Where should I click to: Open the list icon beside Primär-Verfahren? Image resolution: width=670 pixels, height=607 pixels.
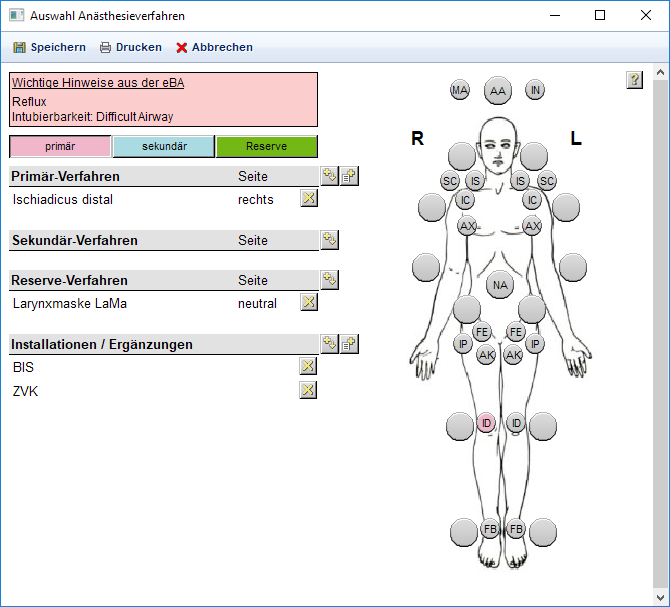349,176
